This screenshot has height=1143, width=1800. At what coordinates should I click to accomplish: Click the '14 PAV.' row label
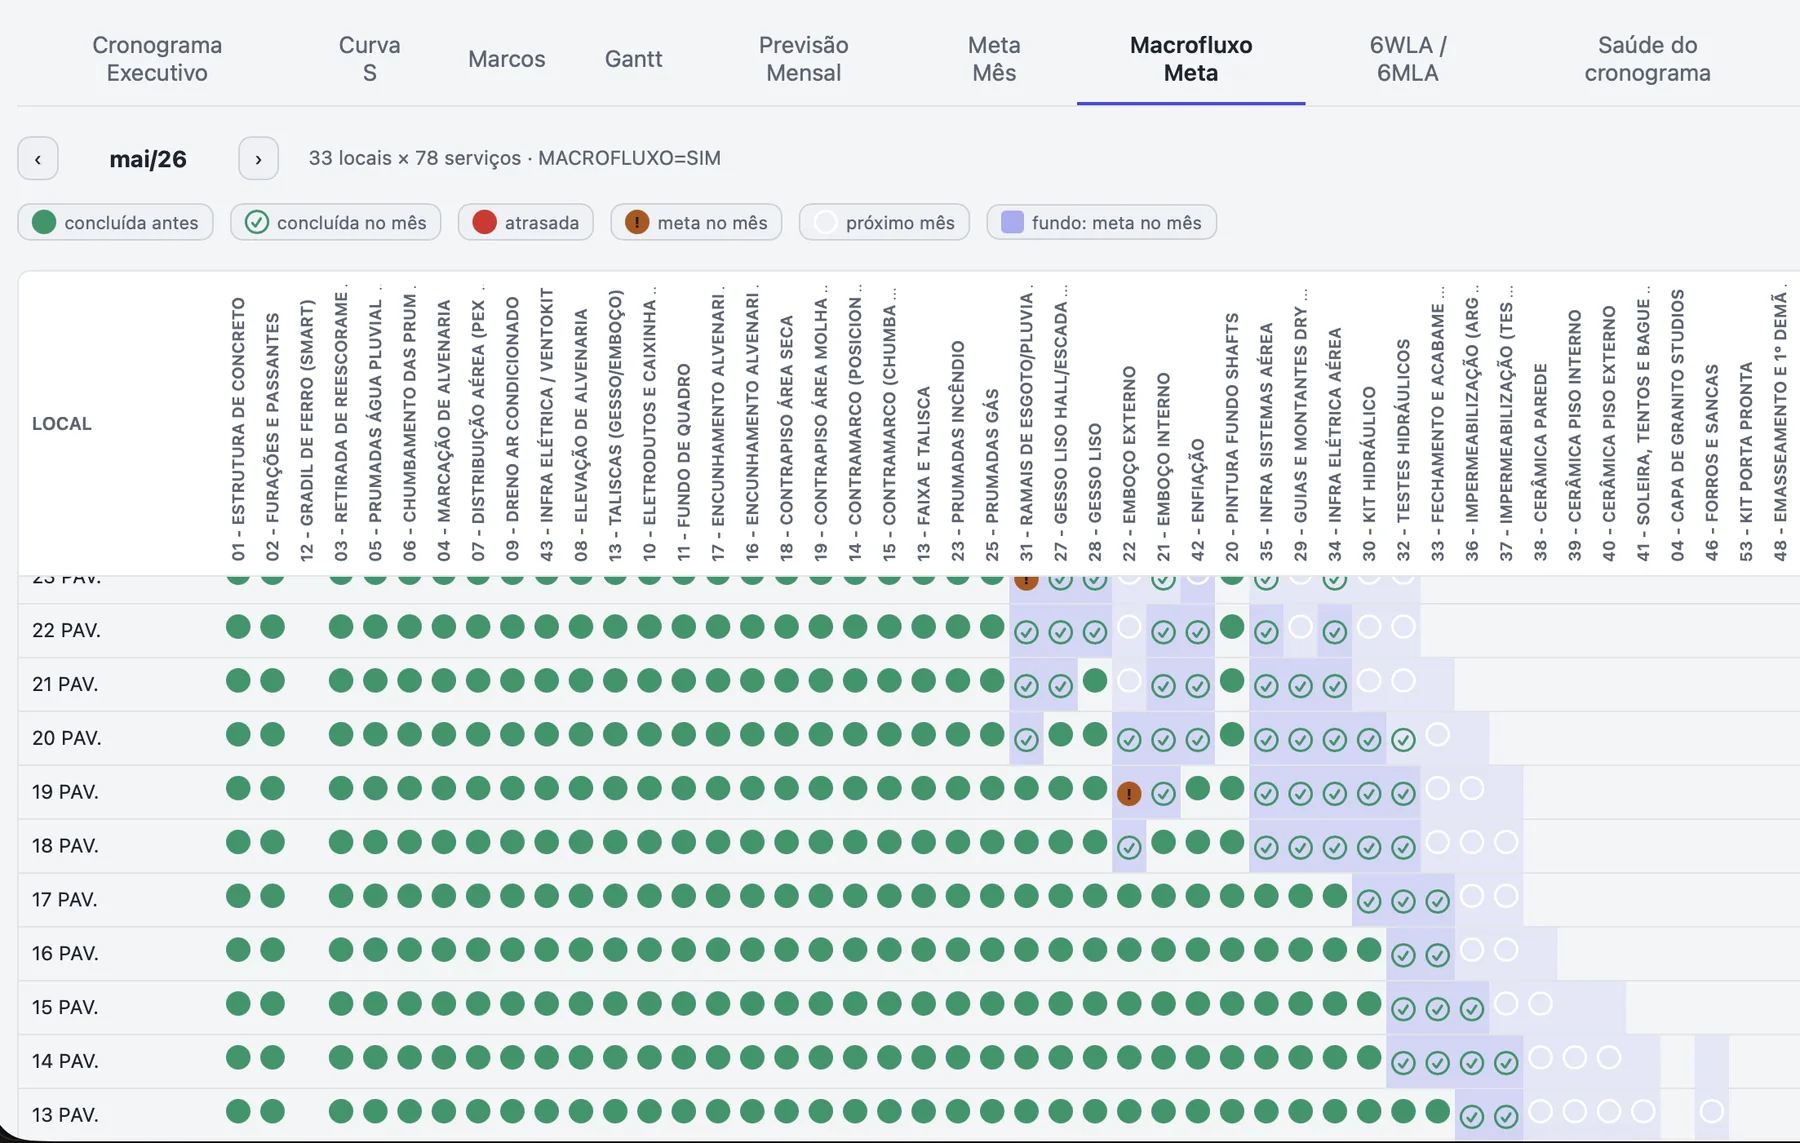[x=66, y=1062]
